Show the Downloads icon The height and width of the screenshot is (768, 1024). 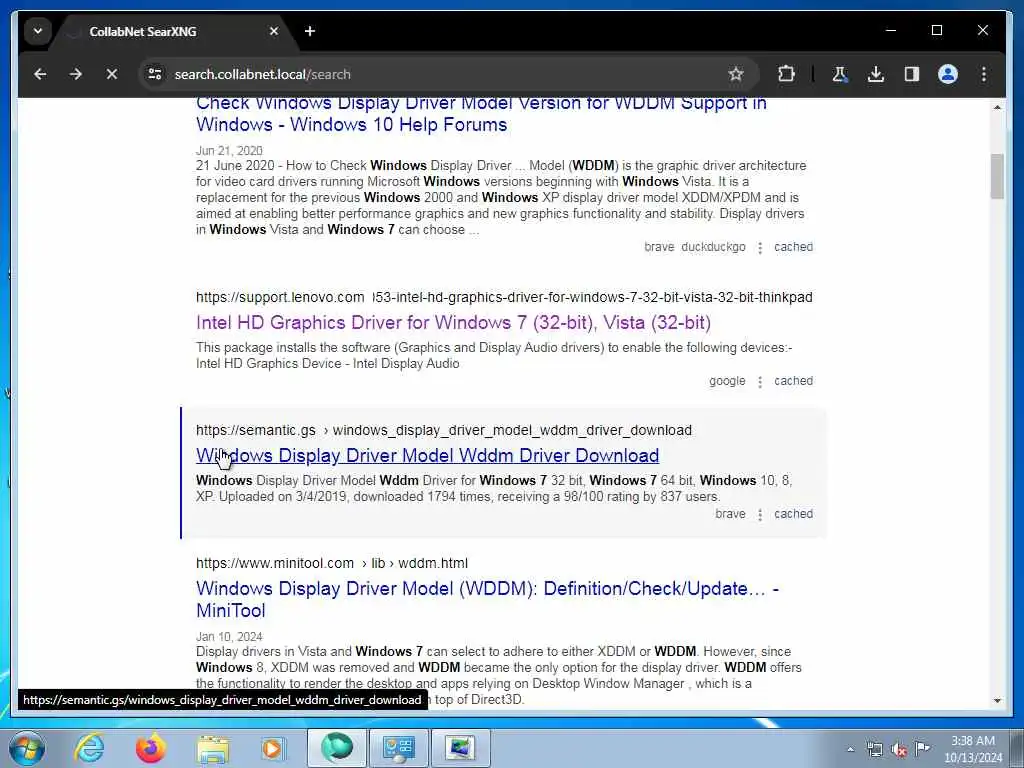click(x=876, y=74)
